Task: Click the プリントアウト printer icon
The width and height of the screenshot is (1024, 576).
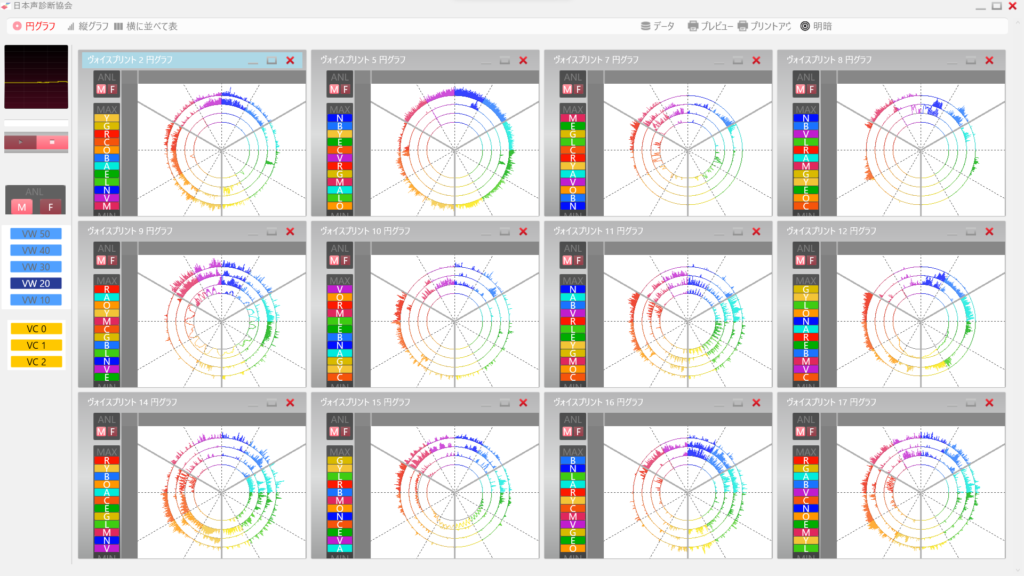Action: (743, 26)
